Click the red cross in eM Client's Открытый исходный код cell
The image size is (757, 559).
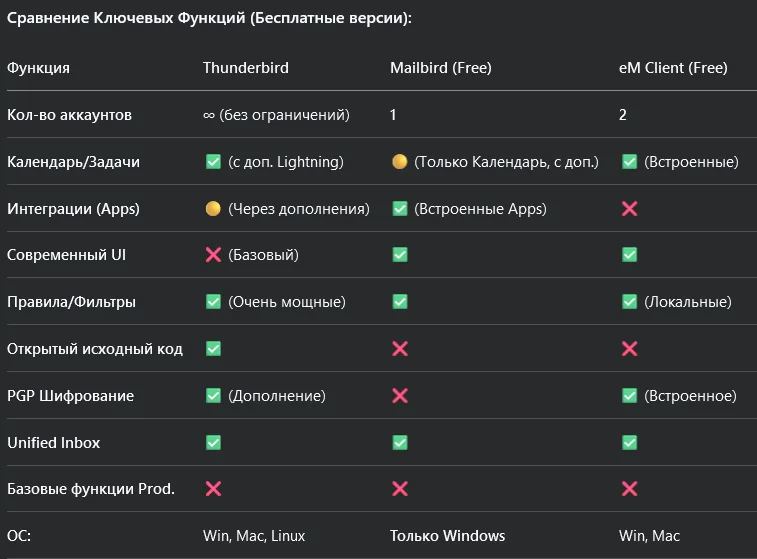pyautogui.click(x=630, y=349)
